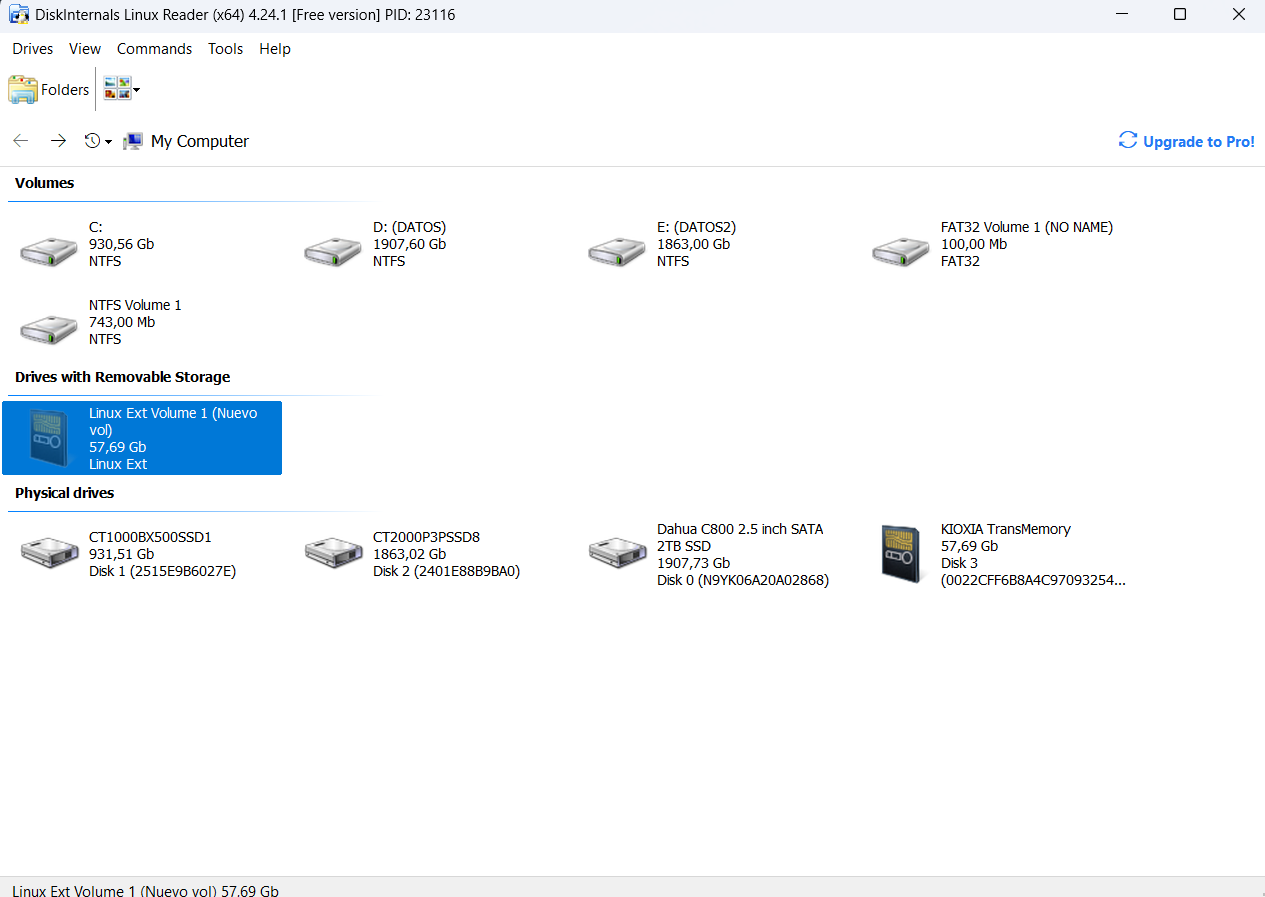1265x897 pixels.
Task: Expand the history dropdown arrow
Action: [x=108, y=142]
